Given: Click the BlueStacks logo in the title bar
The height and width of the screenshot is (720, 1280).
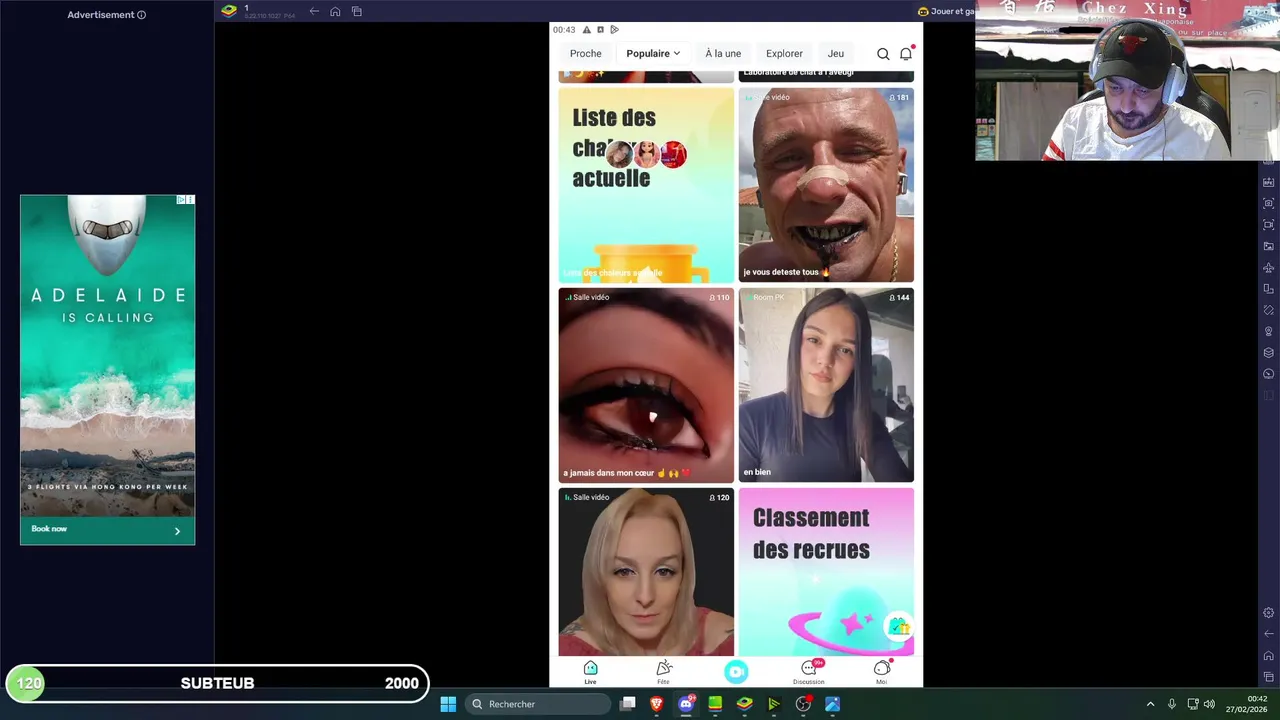Looking at the screenshot, I should (229, 11).
